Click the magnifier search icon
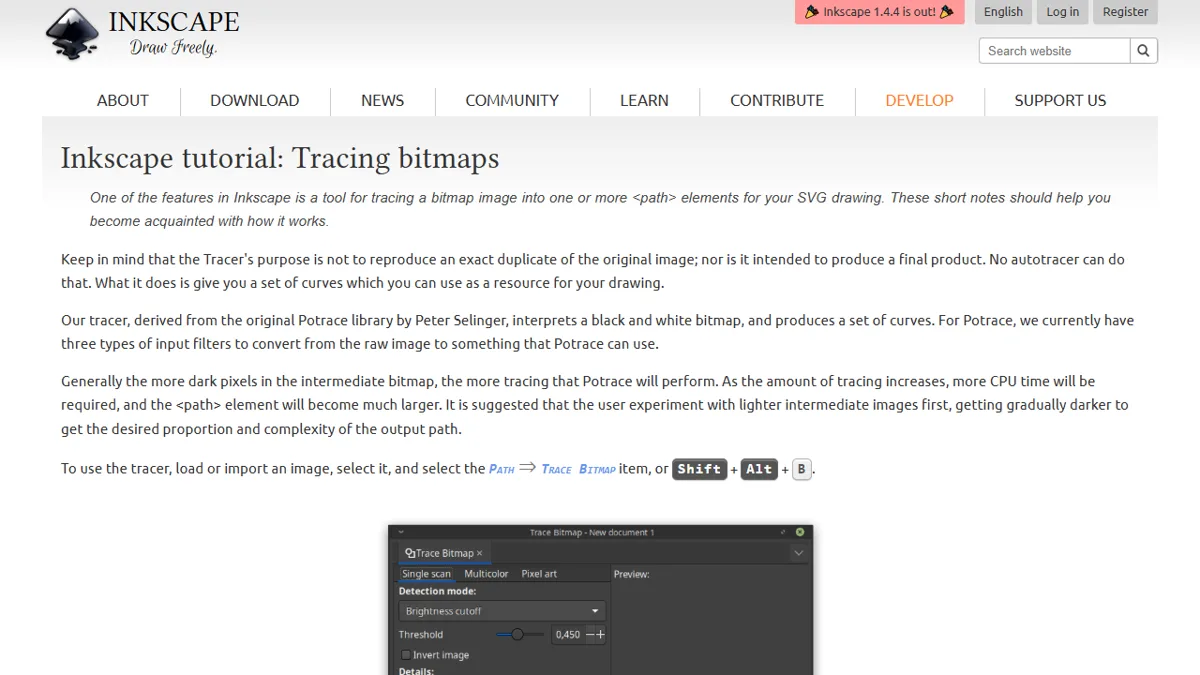The image size is (1200, 675). [1144, 51]
